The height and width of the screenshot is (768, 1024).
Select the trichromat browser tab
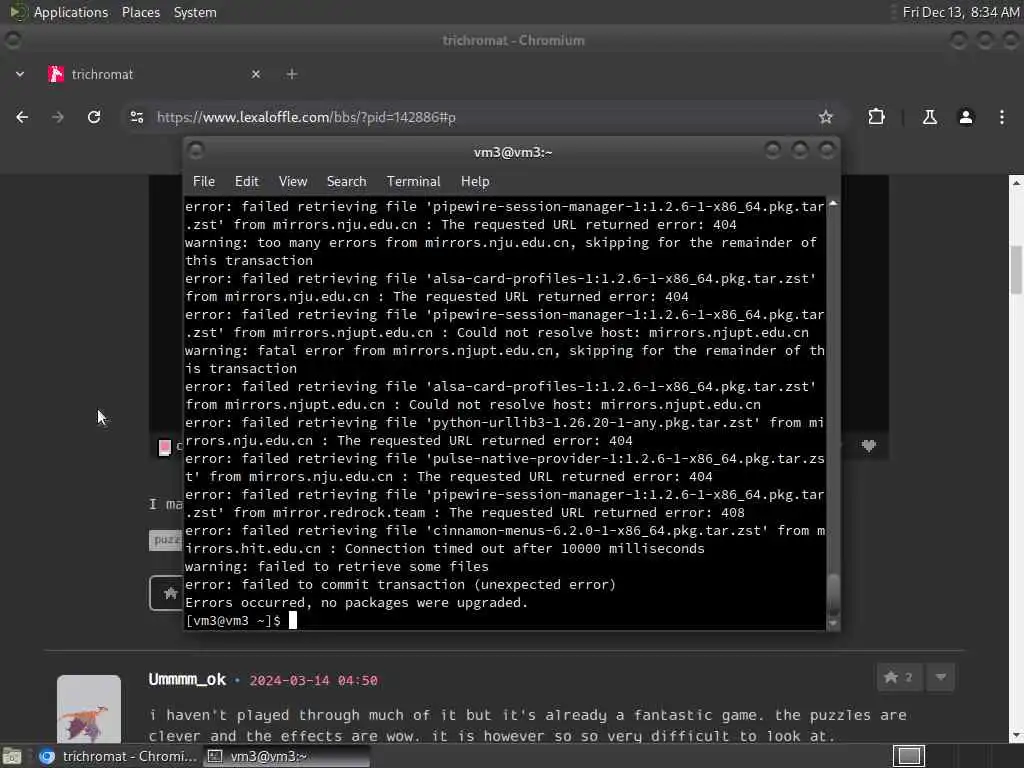pos(155,74)
